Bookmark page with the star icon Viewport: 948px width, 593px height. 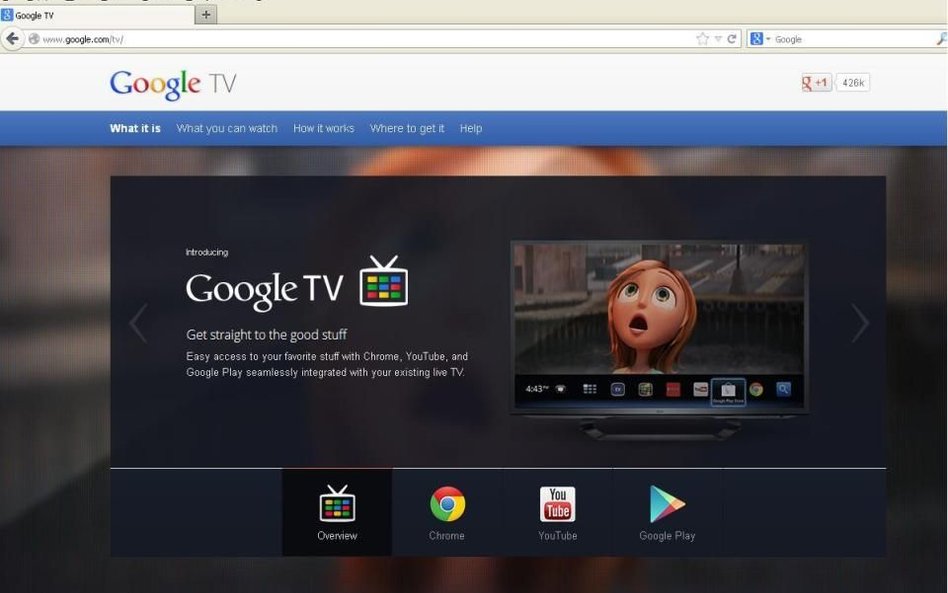click(x=702, y=39)
